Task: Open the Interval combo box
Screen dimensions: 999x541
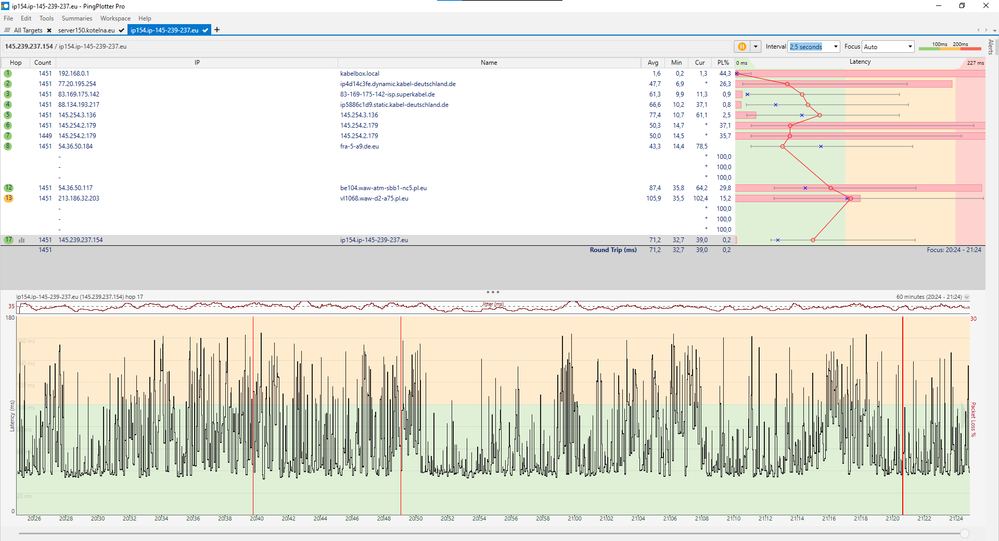Action: 814,47
